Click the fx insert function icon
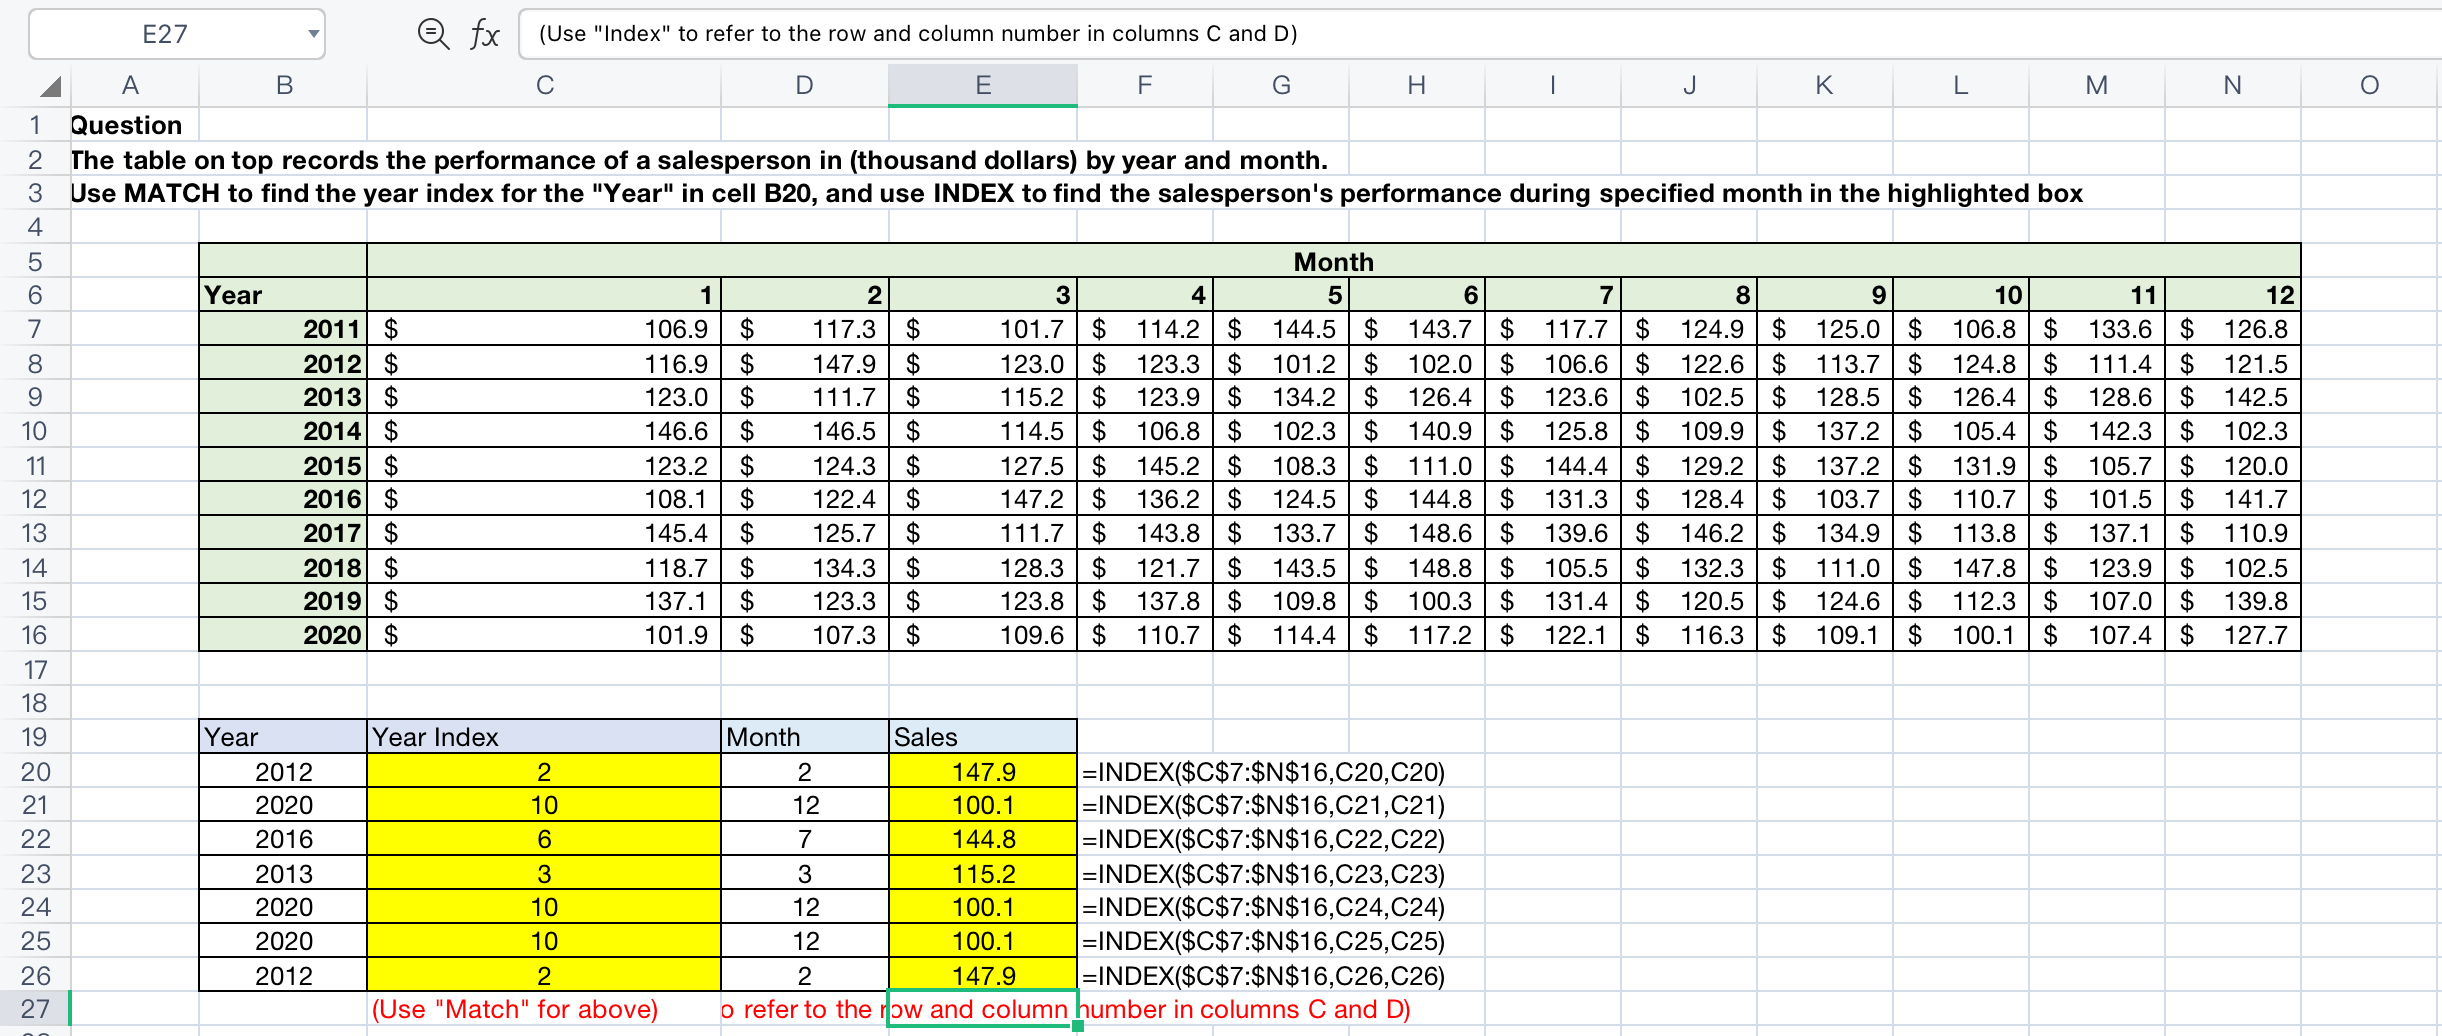Image resolution: width=2442 pixels, height=1036 pixels. [485, 34]
